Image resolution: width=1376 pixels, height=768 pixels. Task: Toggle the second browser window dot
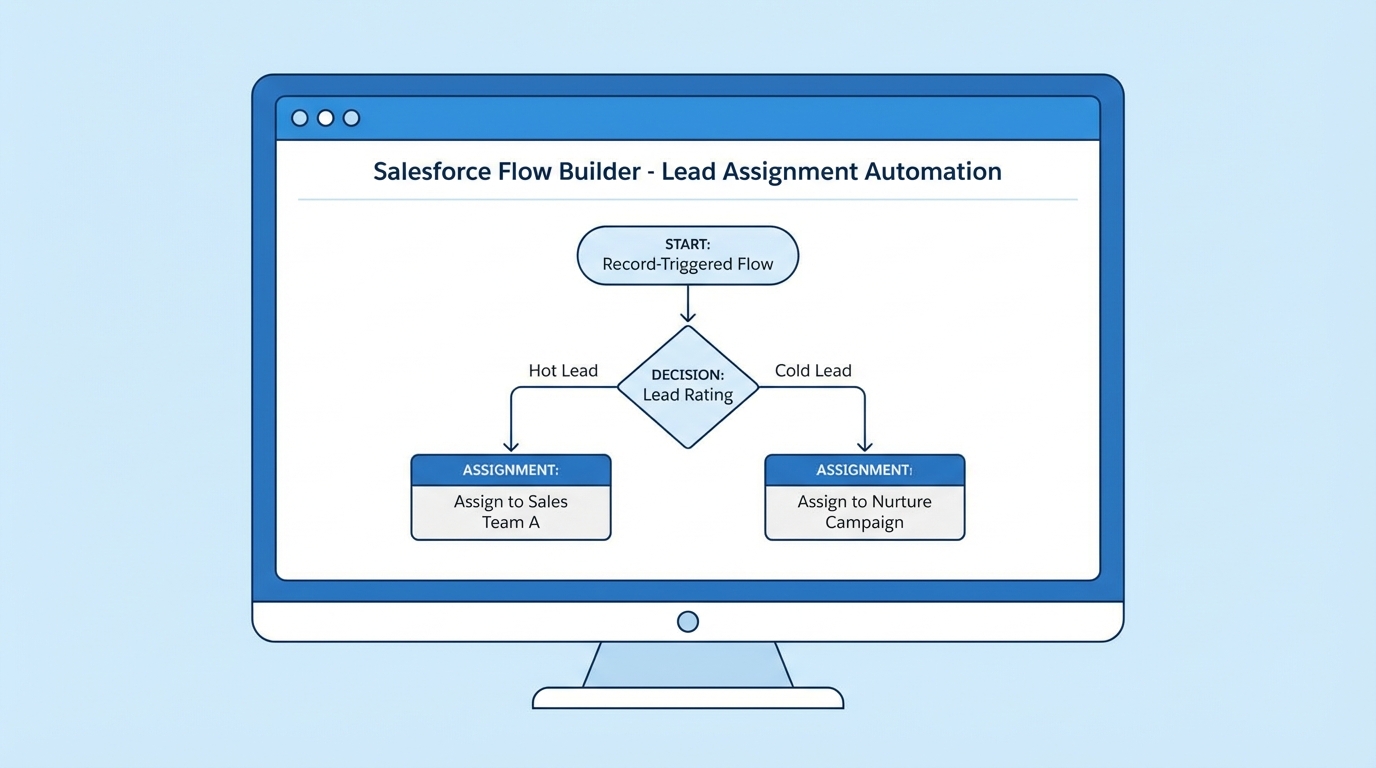tap(325, 117)
